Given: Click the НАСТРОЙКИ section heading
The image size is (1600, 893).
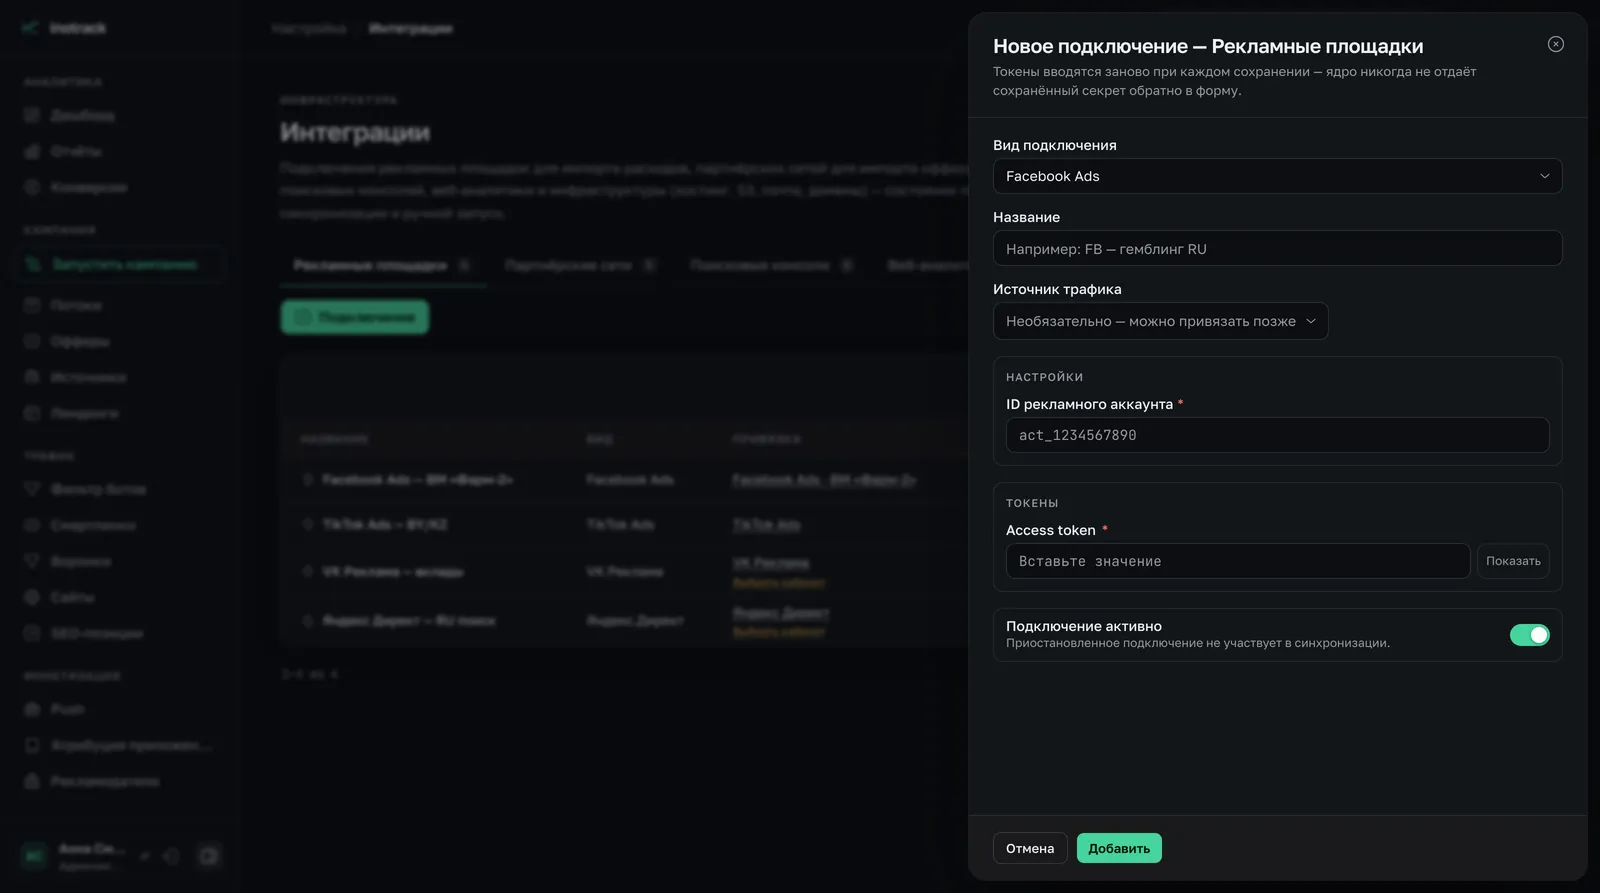Looking at the screenshot, I should tap(1044, 377).
